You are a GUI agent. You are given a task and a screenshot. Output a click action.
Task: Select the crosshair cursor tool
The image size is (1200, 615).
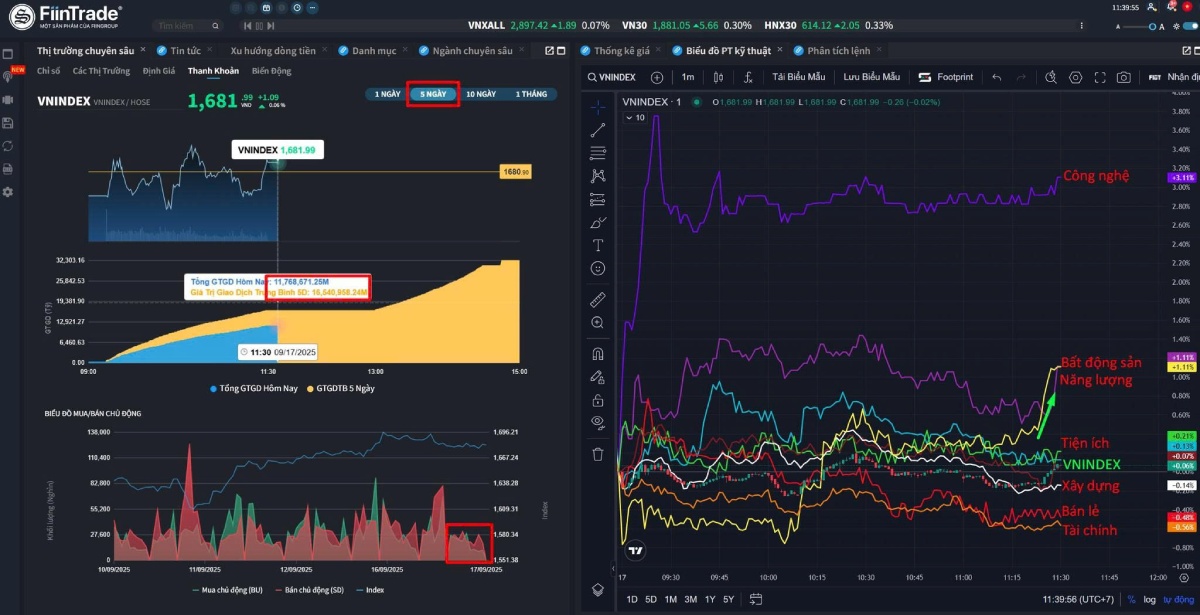coord(597,105)
